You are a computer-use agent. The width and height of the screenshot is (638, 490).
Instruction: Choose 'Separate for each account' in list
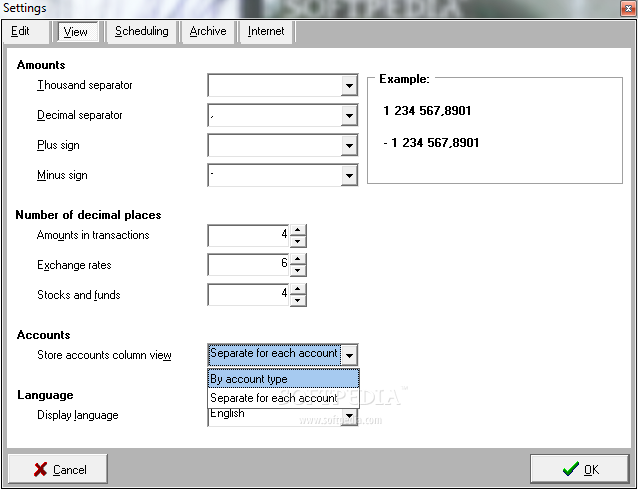[283, 398]
